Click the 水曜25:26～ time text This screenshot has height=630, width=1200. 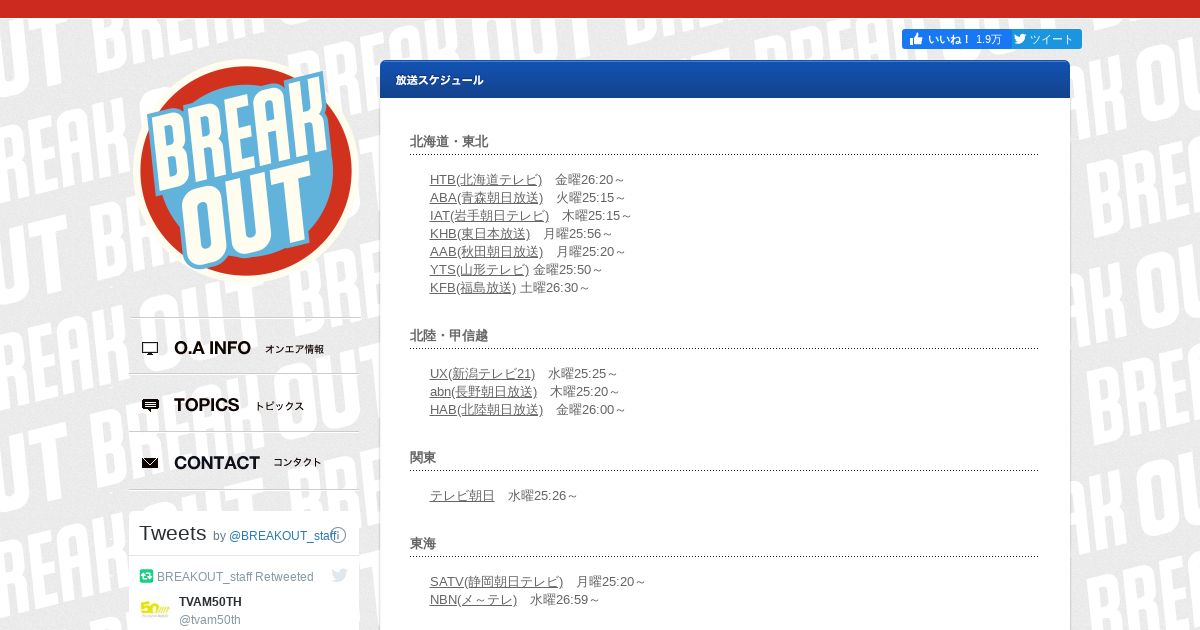pyautogui.click(x=543, y=496)
